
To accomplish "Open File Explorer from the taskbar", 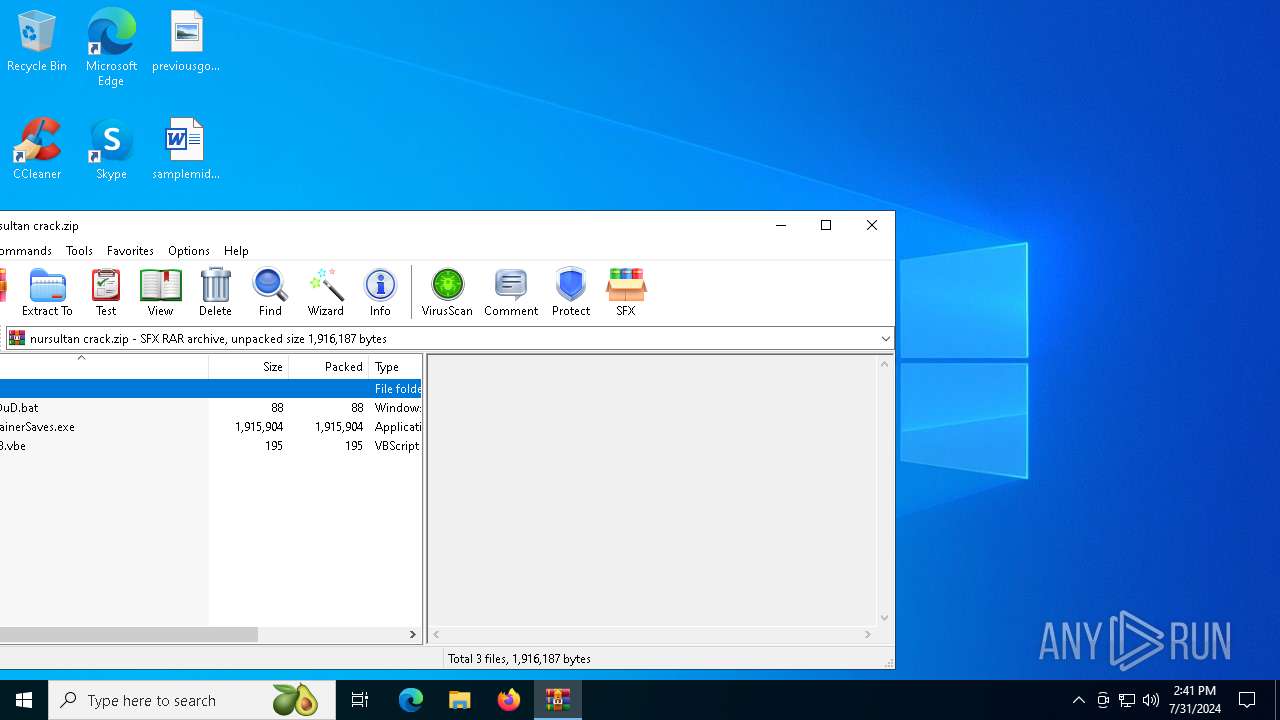I will [460, 700].
